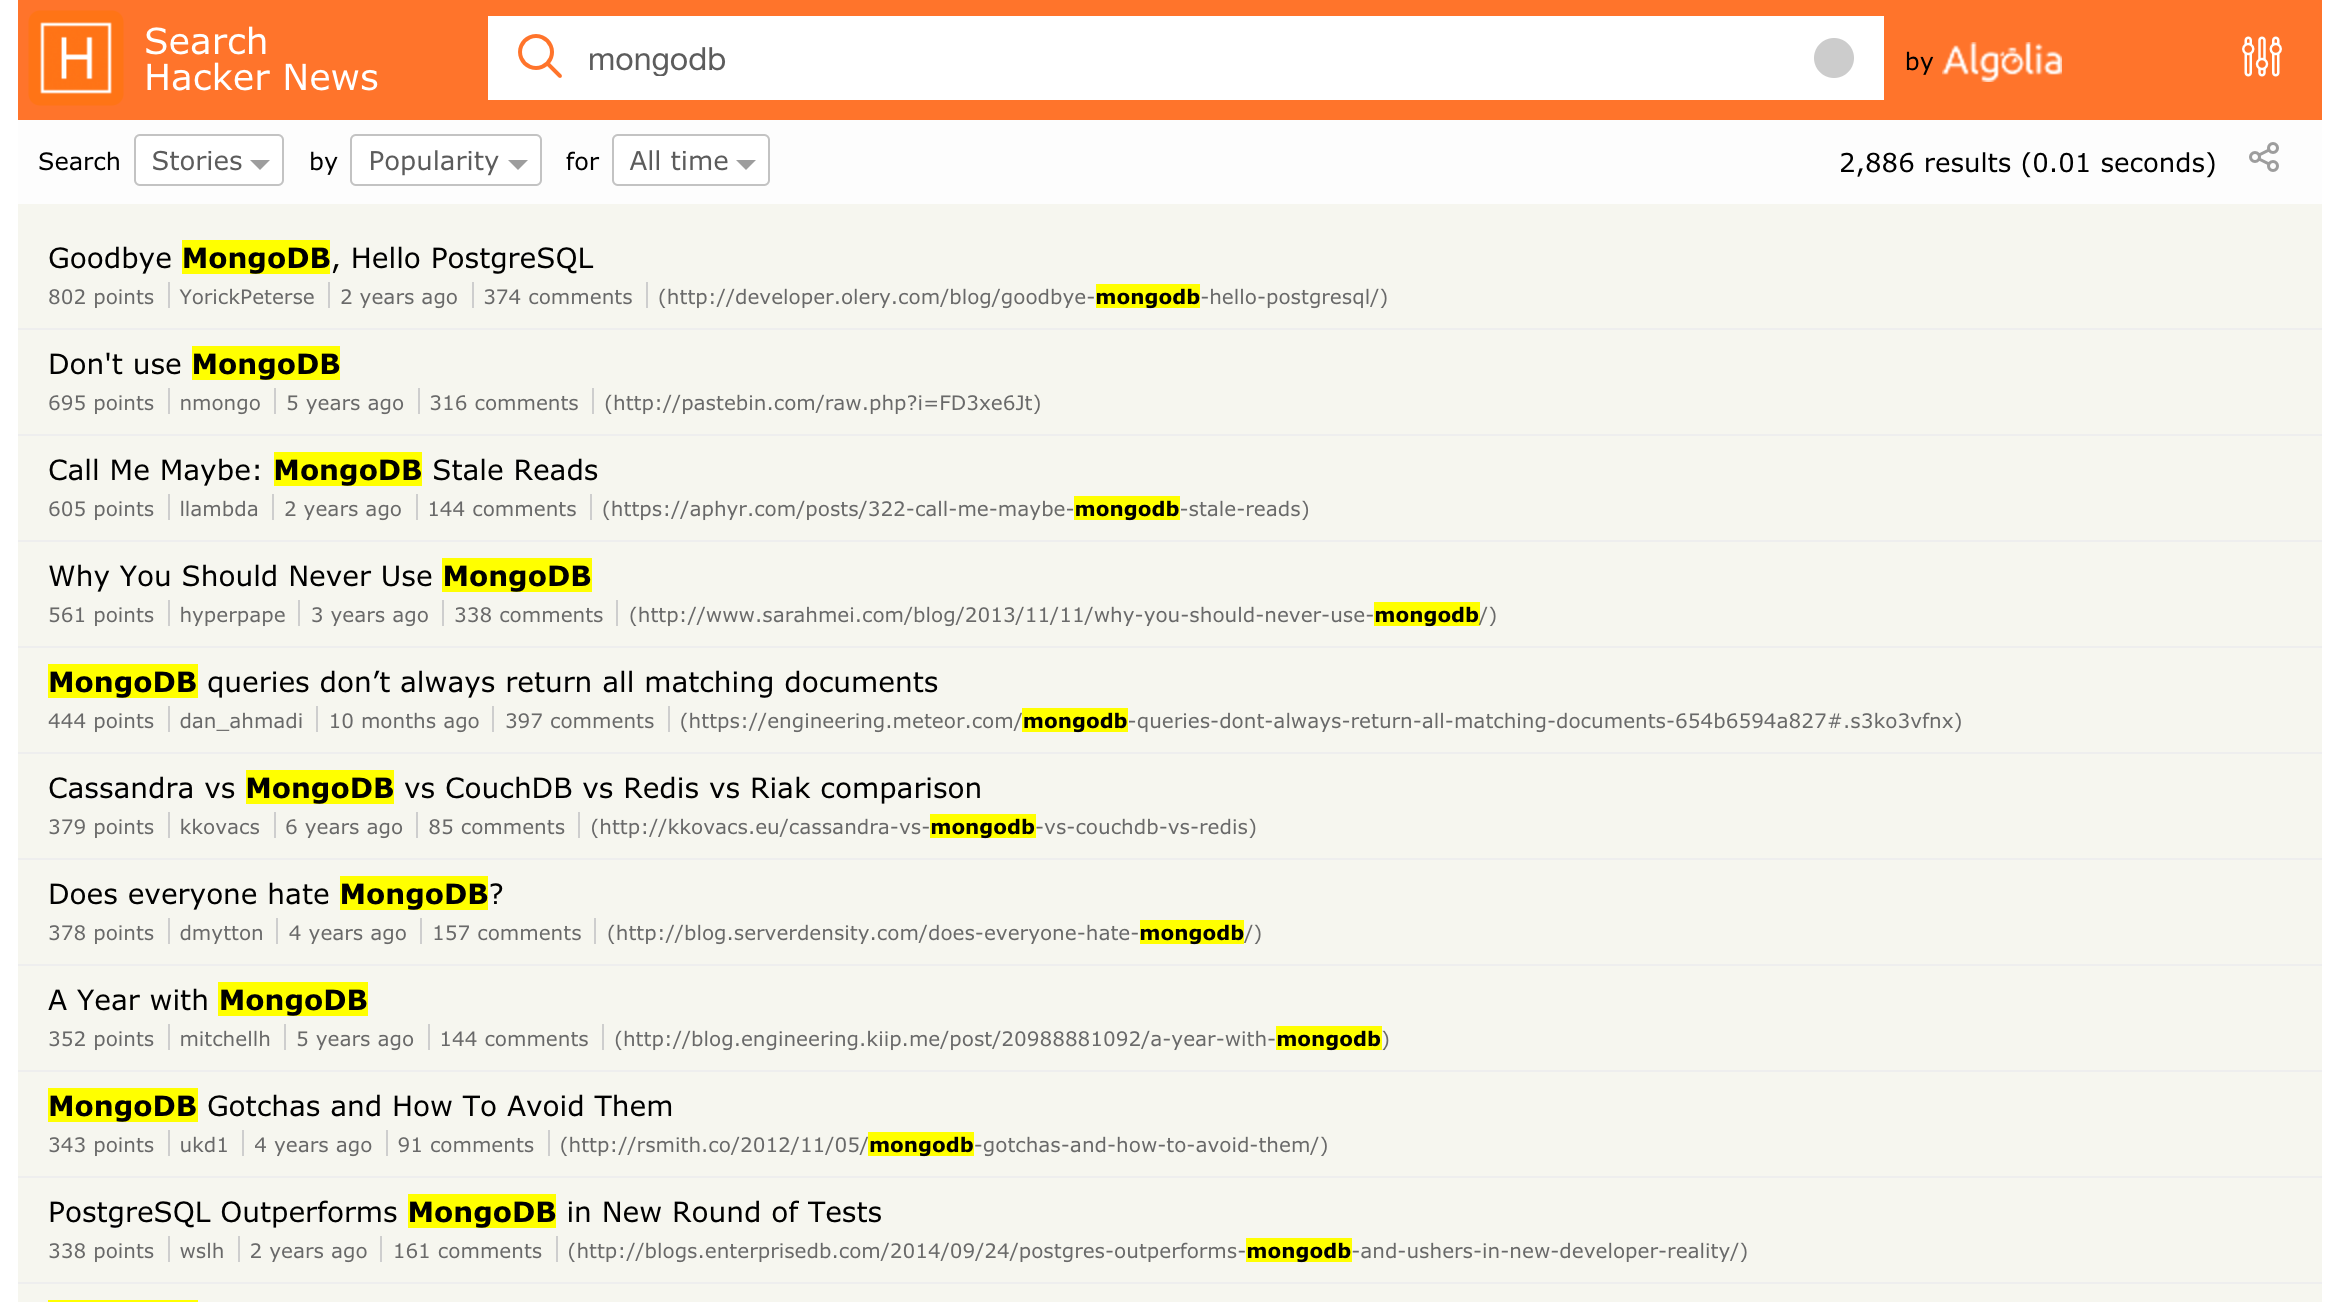2334x1302 pixels.
Task: Click the share results icon
Action: (x=2264, y=158)
